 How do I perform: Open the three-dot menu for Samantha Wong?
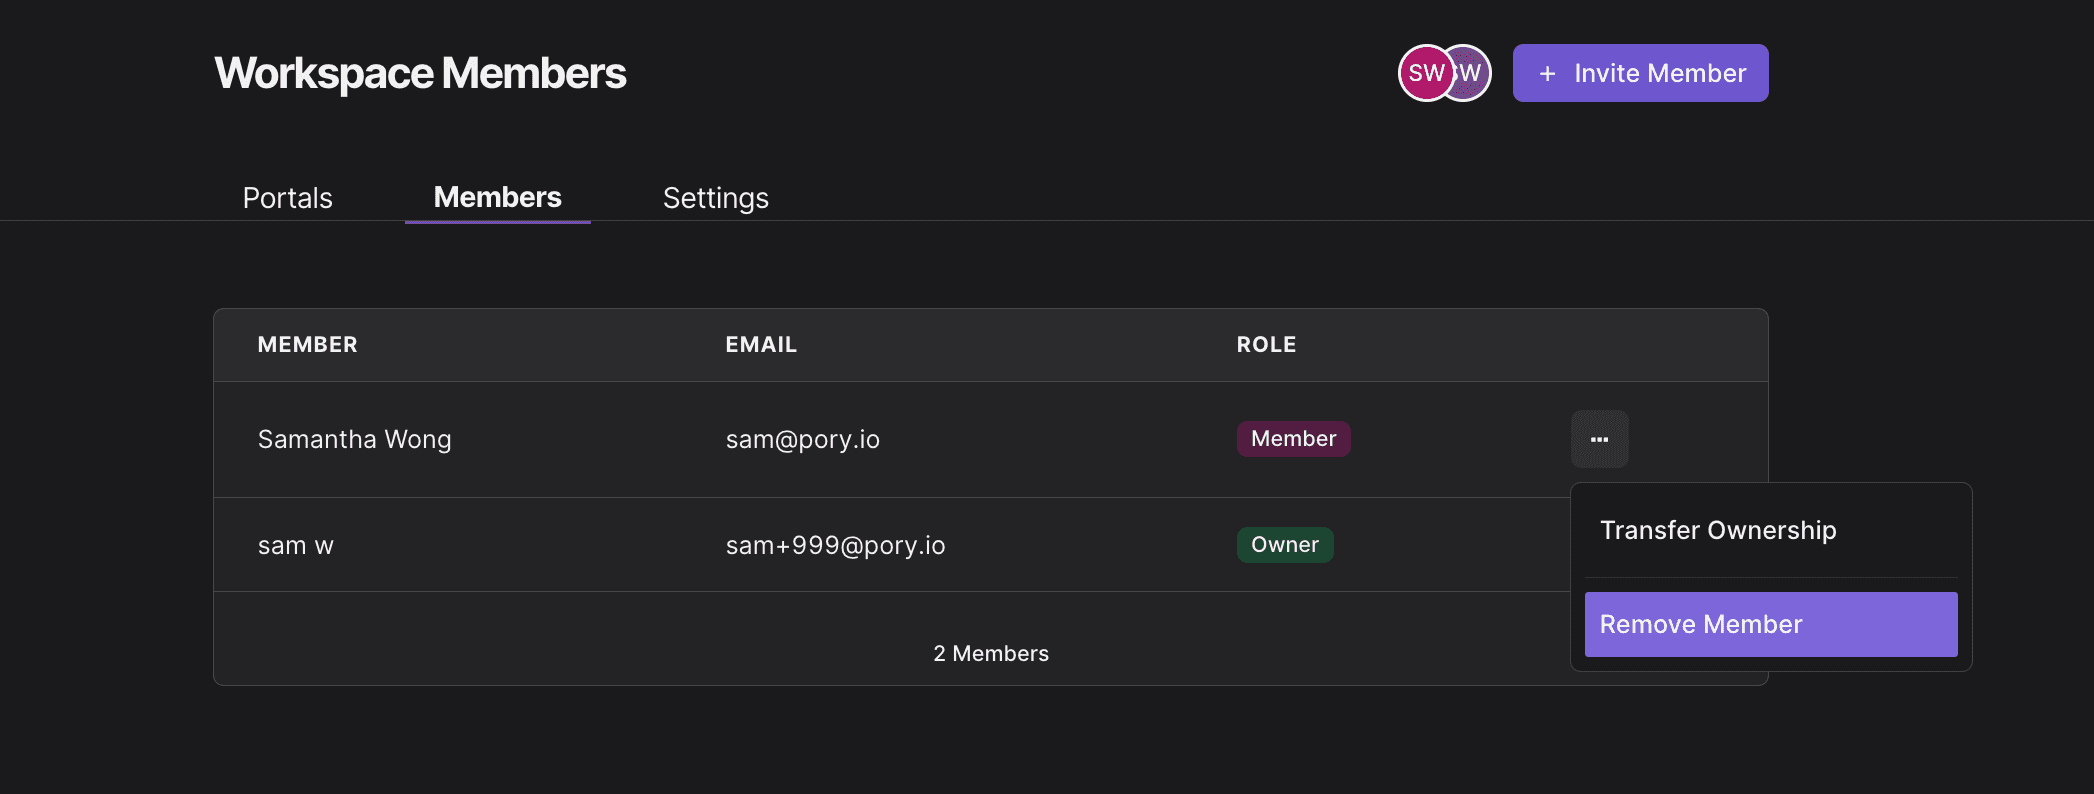pos(1600,439)
